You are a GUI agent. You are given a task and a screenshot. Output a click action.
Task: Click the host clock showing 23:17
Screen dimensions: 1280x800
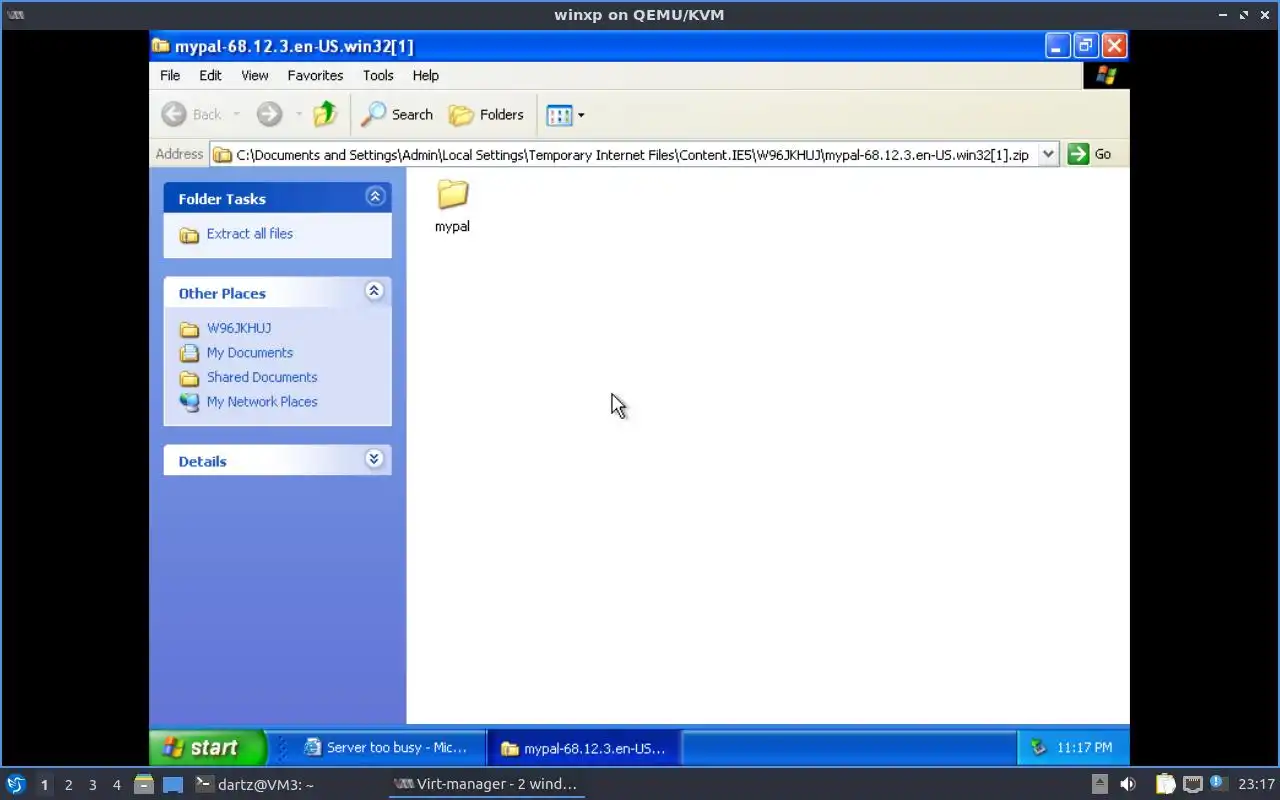[1256, 785]
